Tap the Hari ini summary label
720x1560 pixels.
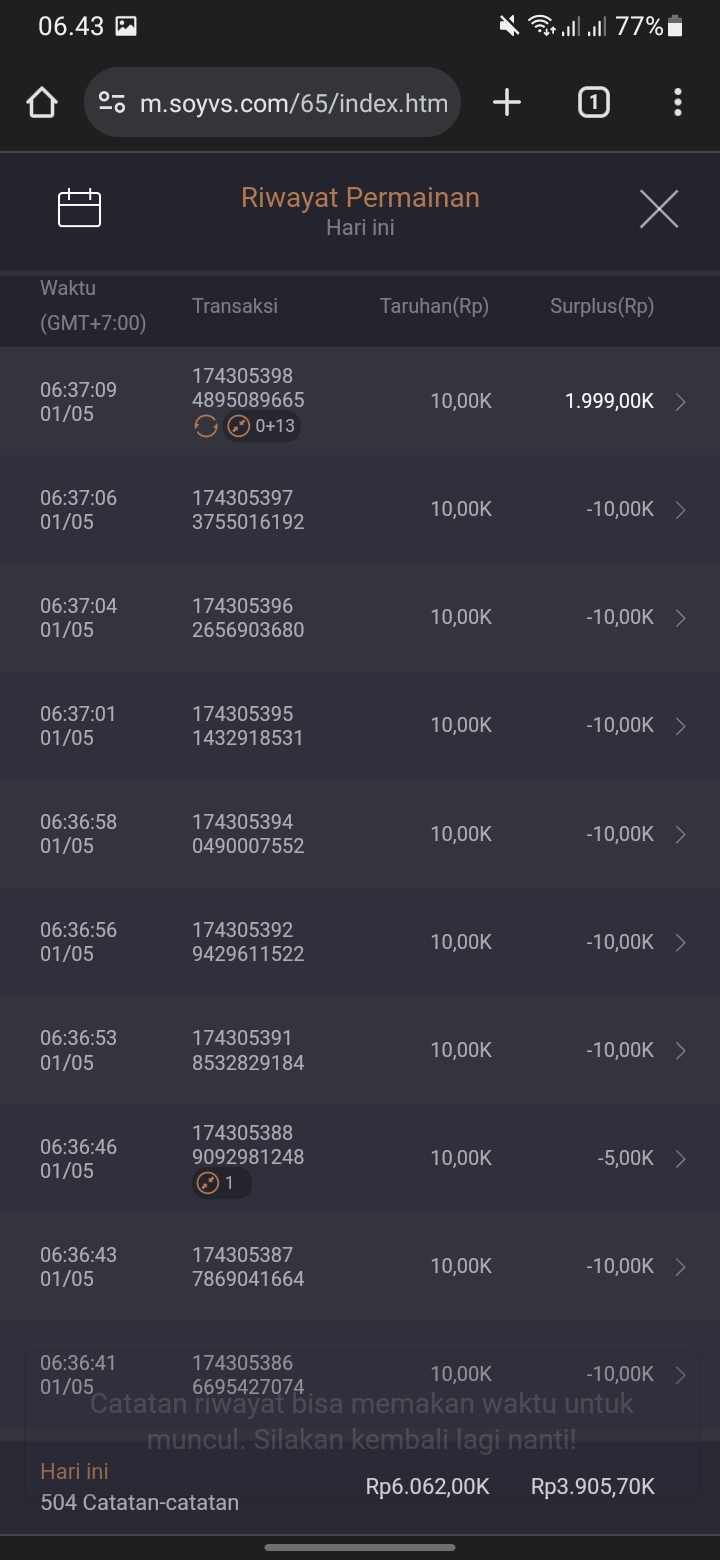(x=74, y=1471)
